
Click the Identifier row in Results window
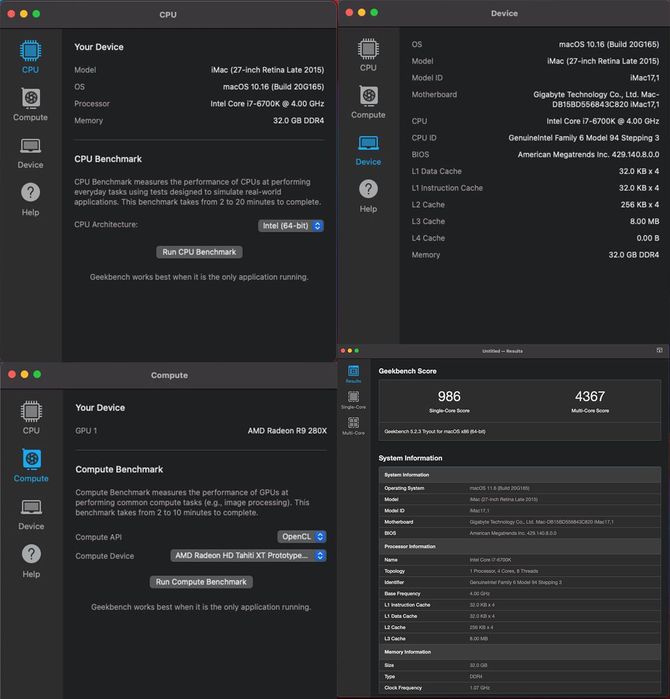[520, 582]
